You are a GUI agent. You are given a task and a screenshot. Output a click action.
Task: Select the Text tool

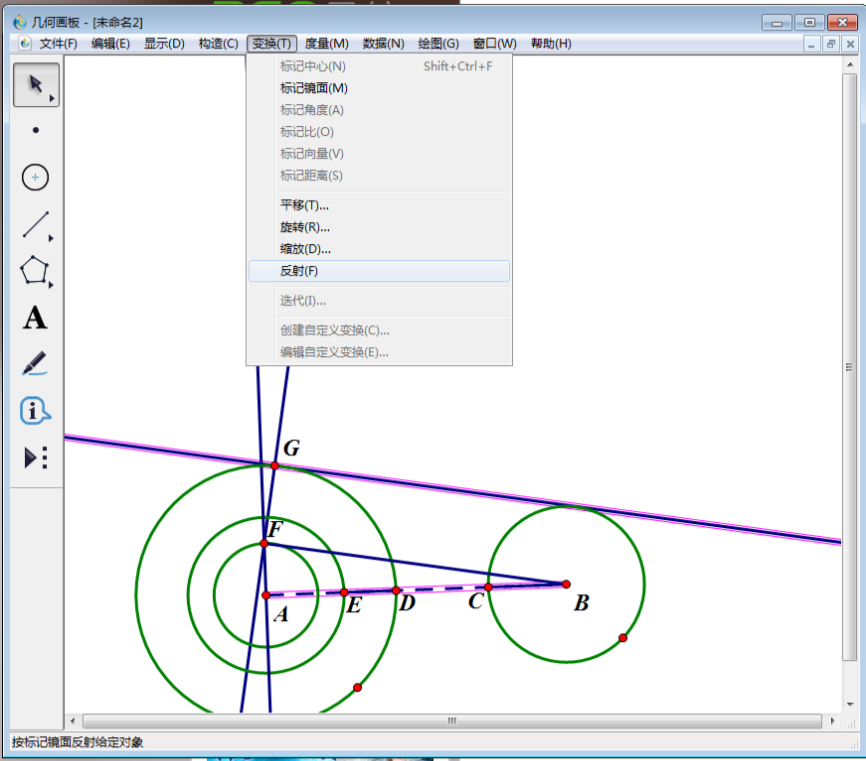click(x=35, y=318)
